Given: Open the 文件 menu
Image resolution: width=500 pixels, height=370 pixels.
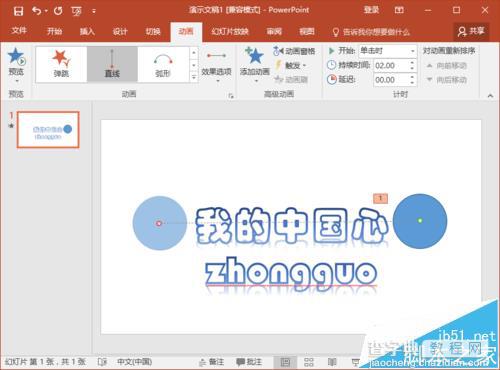Looking at the screenshot, I should coord(19,31).
